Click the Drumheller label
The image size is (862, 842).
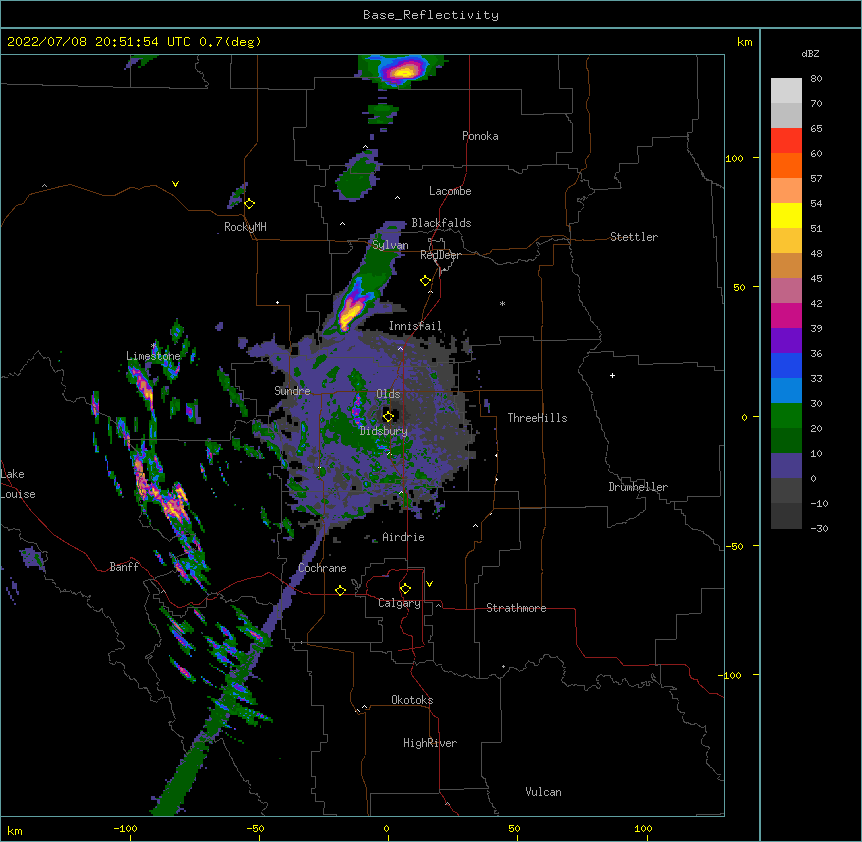point(638,487)
